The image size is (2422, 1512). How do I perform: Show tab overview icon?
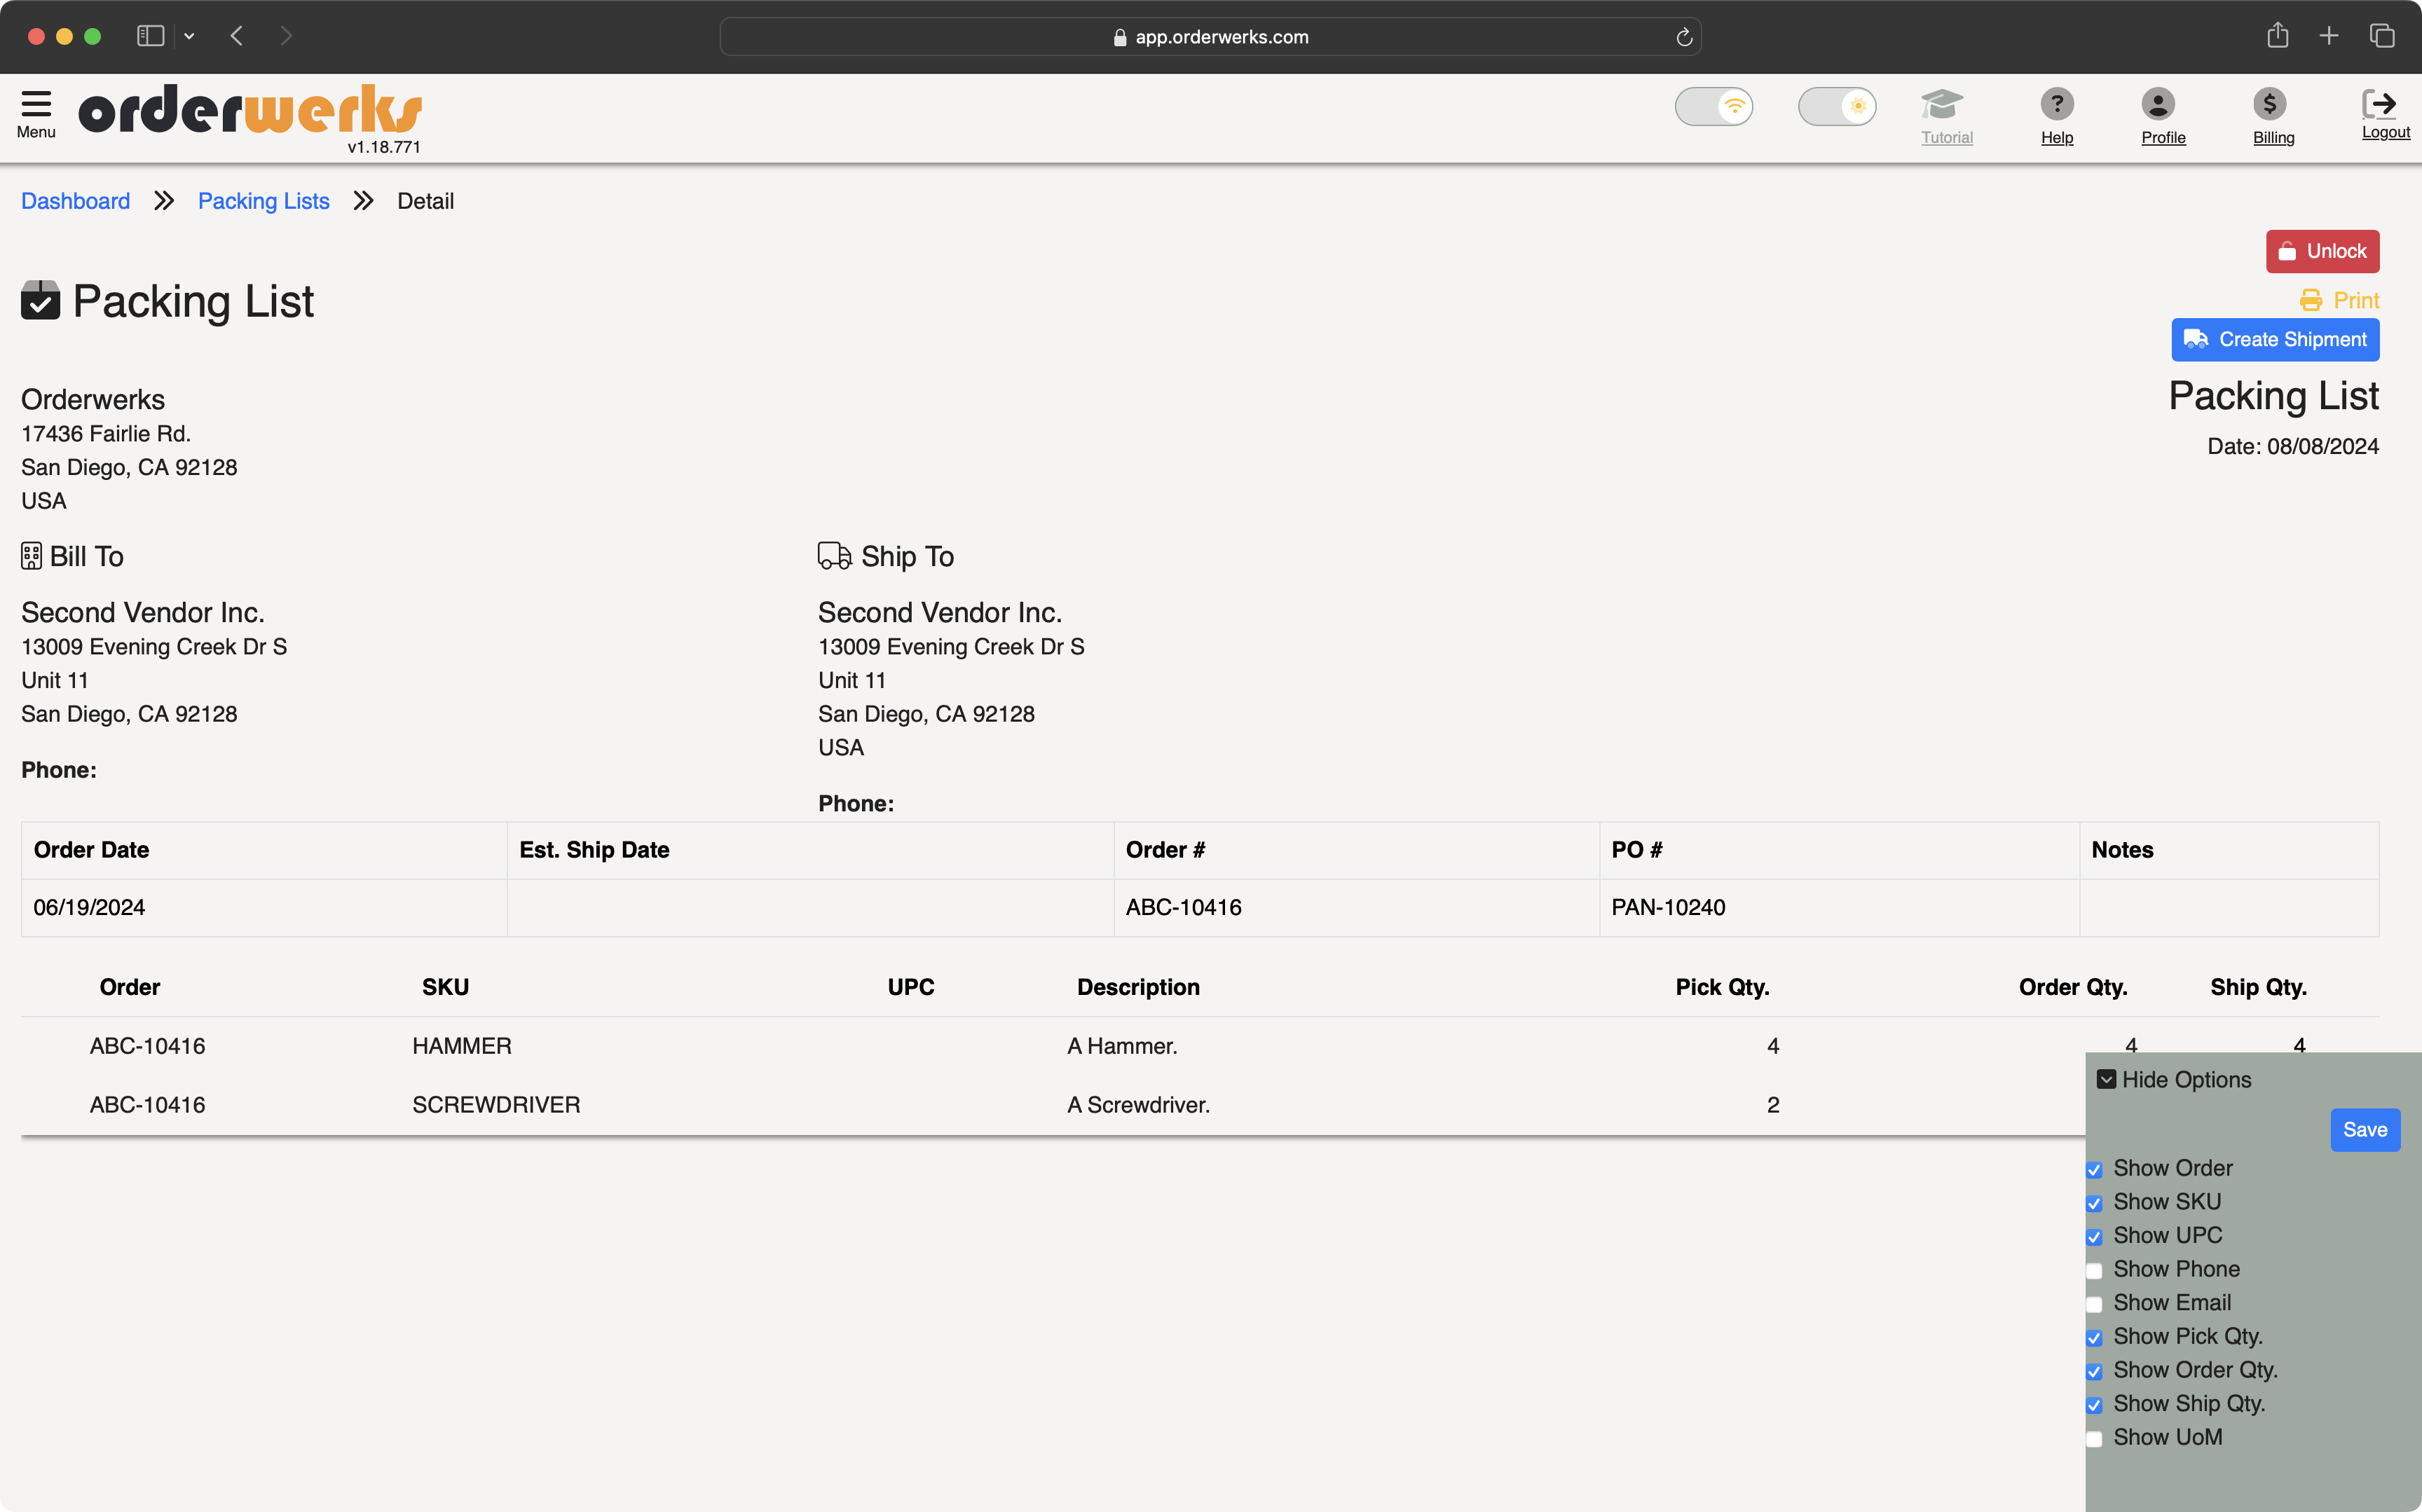point(2382,36)
